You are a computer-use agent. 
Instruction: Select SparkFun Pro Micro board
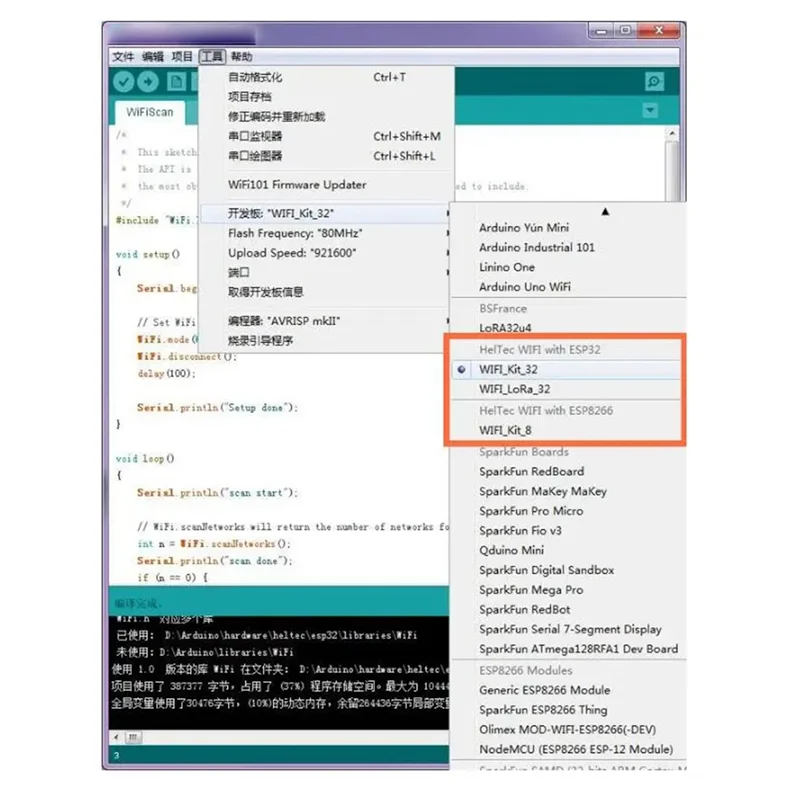point(568,511)
